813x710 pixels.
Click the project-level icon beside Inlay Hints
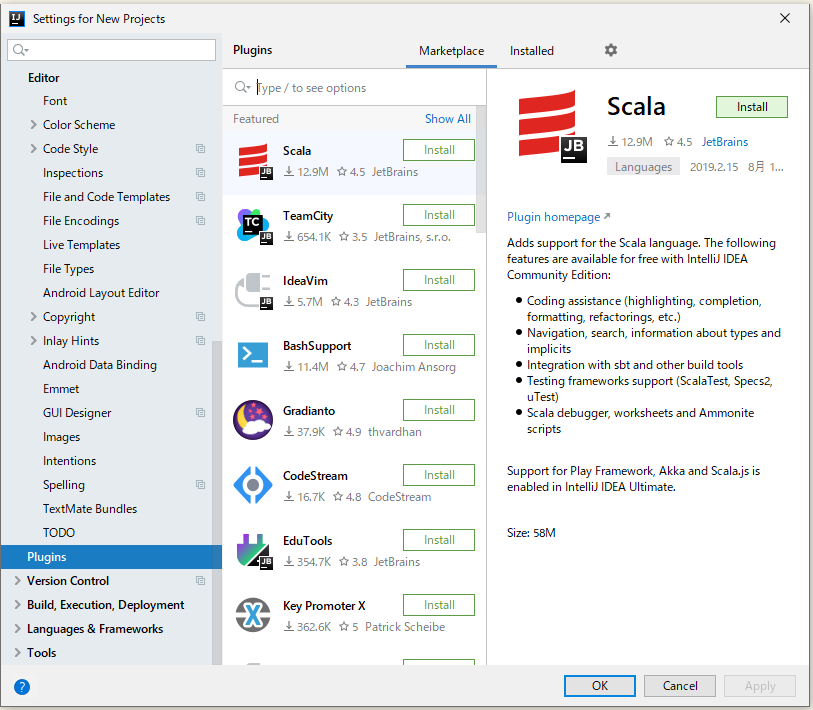pyautogui.click(x=201, y=341)
